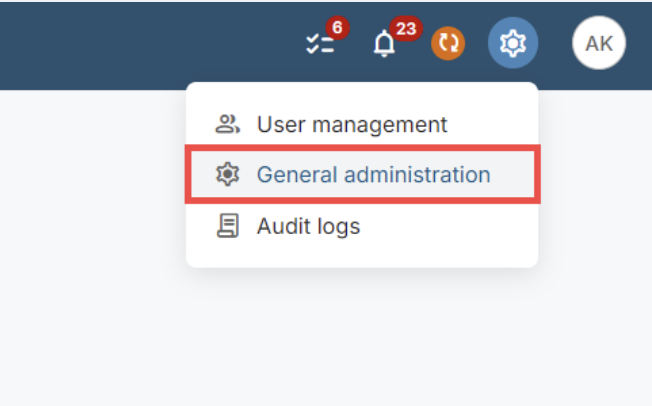This screenshot has height=406, width=652.
Task: Open Audit logs menu entry
Action: pyautogui.click(x=362, y=226)
